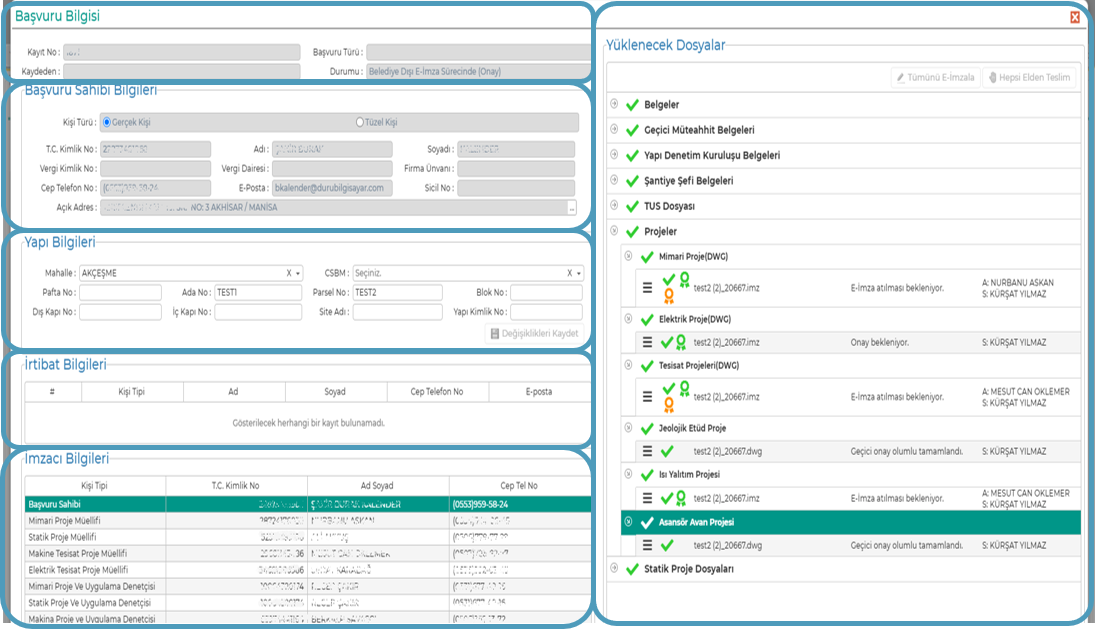Clear the Mahalle selection with X icon
Image resolution: width=1095 pixels, height=629 pixels.
[x=288, y=273]
